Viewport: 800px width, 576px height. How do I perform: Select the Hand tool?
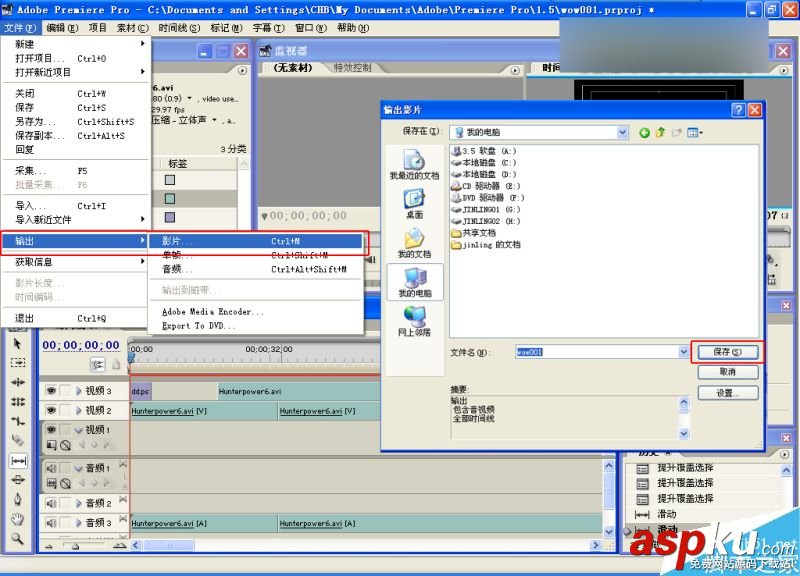[x=17, y=519]
